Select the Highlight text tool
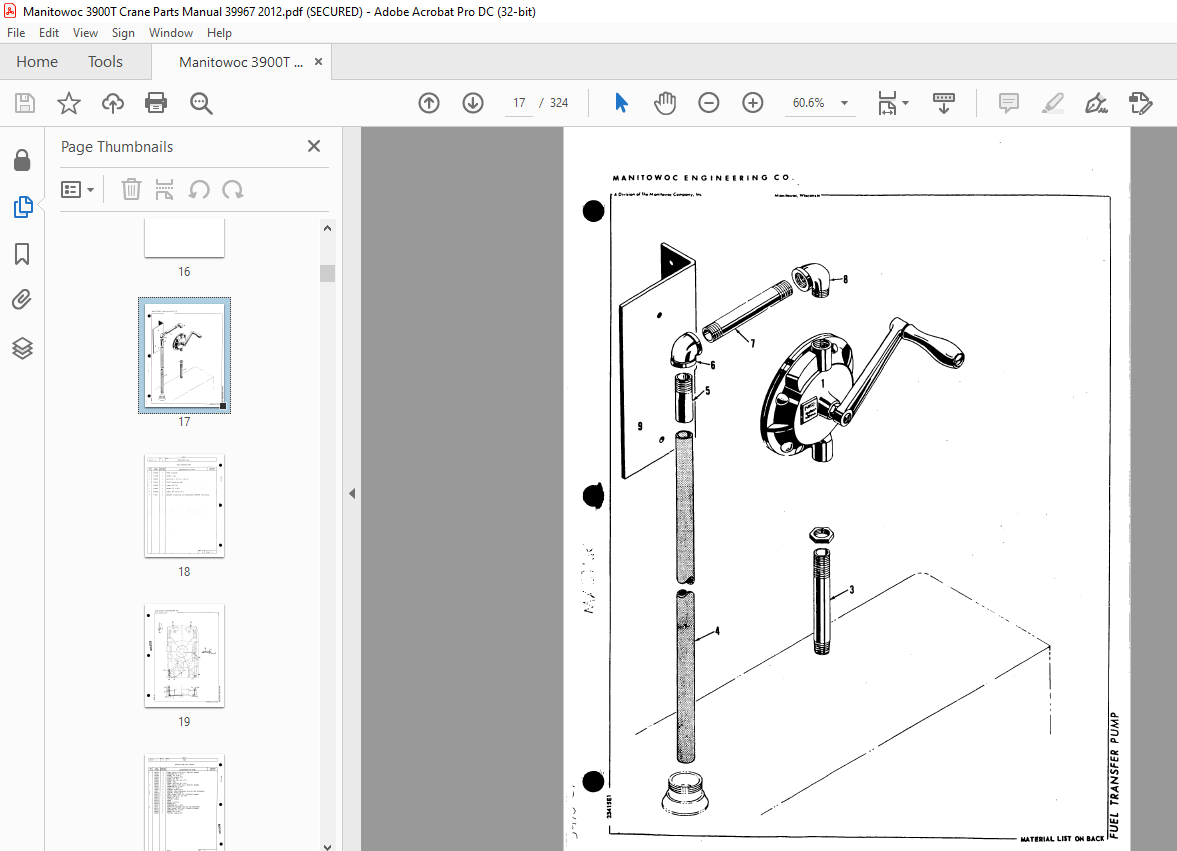The width and height of the screenshot is (1177, 851). pyautogui.click(x=1053, y=103)
